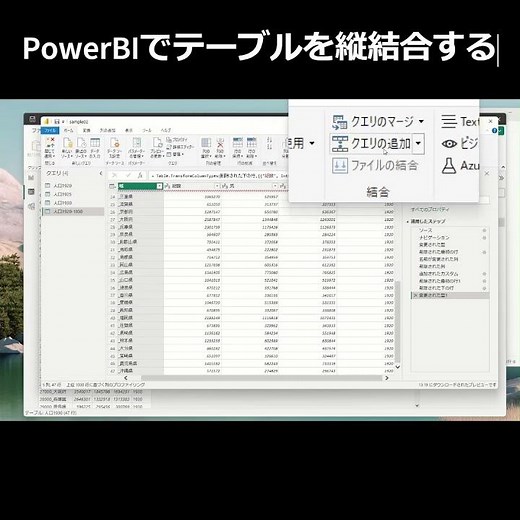Select the 人口1925 query

73,194
